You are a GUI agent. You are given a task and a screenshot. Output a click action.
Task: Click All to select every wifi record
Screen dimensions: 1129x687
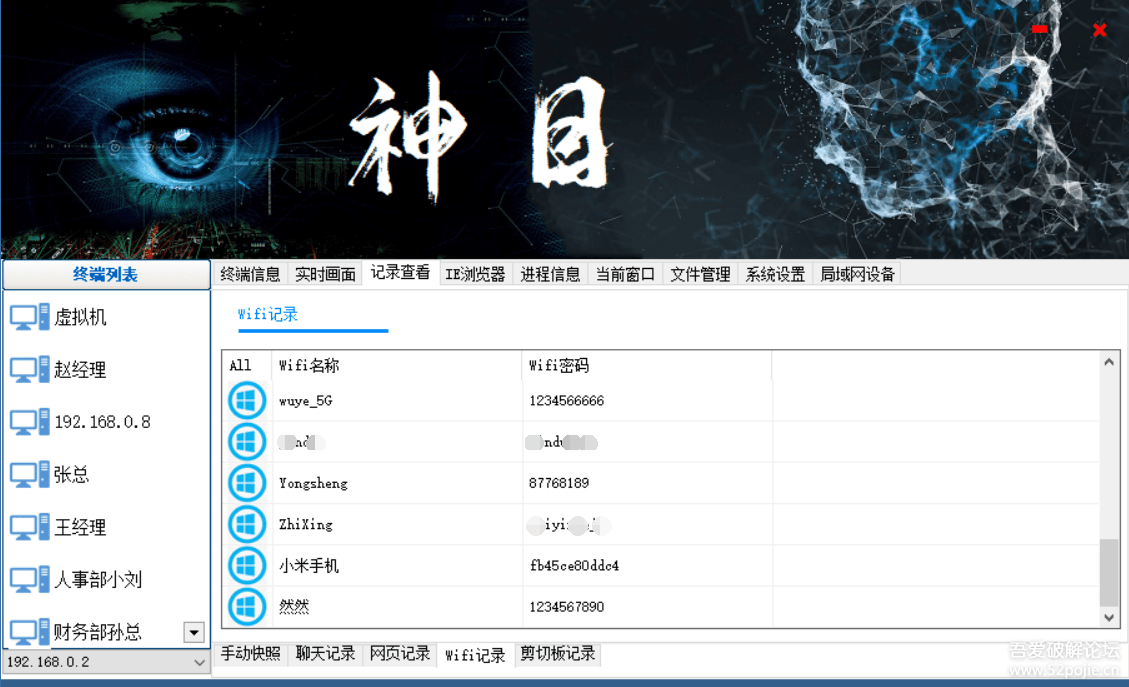(x=238, y=365)
